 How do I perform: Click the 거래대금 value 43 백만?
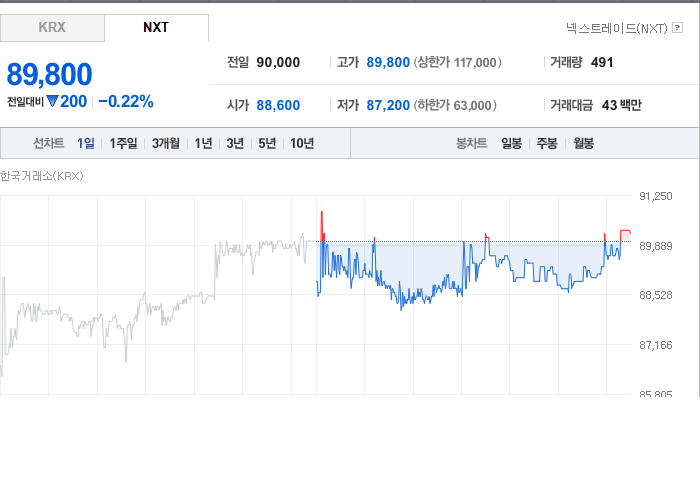(x=621, y=105)
